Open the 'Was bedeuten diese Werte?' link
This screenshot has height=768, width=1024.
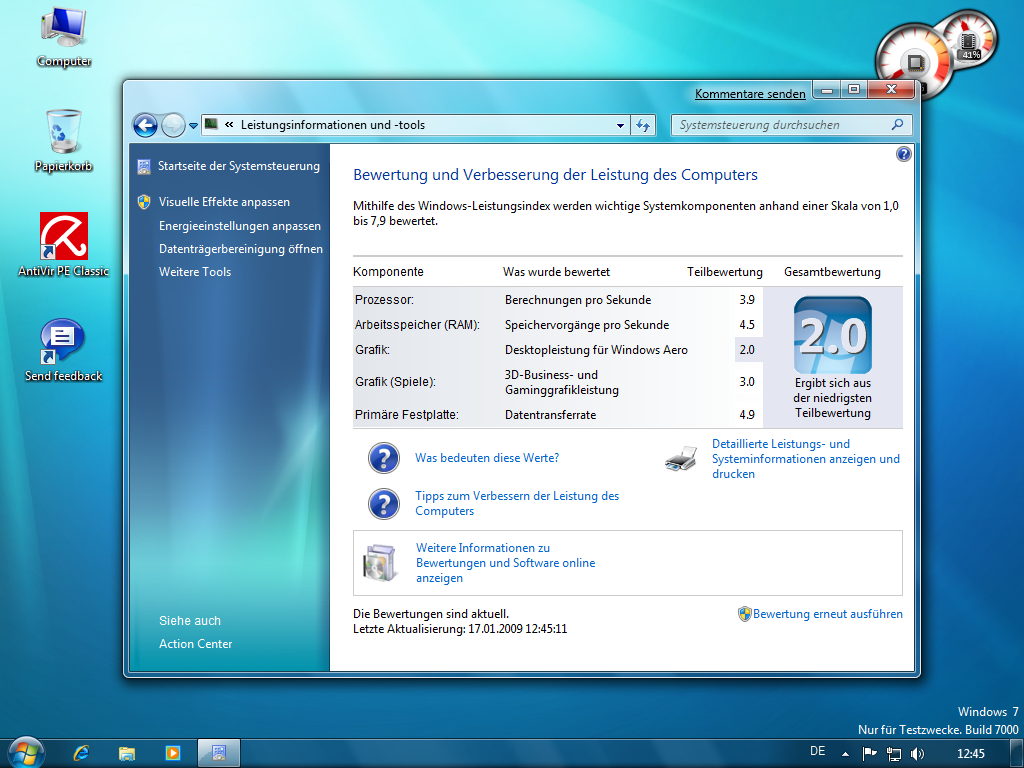pos(487,458)
